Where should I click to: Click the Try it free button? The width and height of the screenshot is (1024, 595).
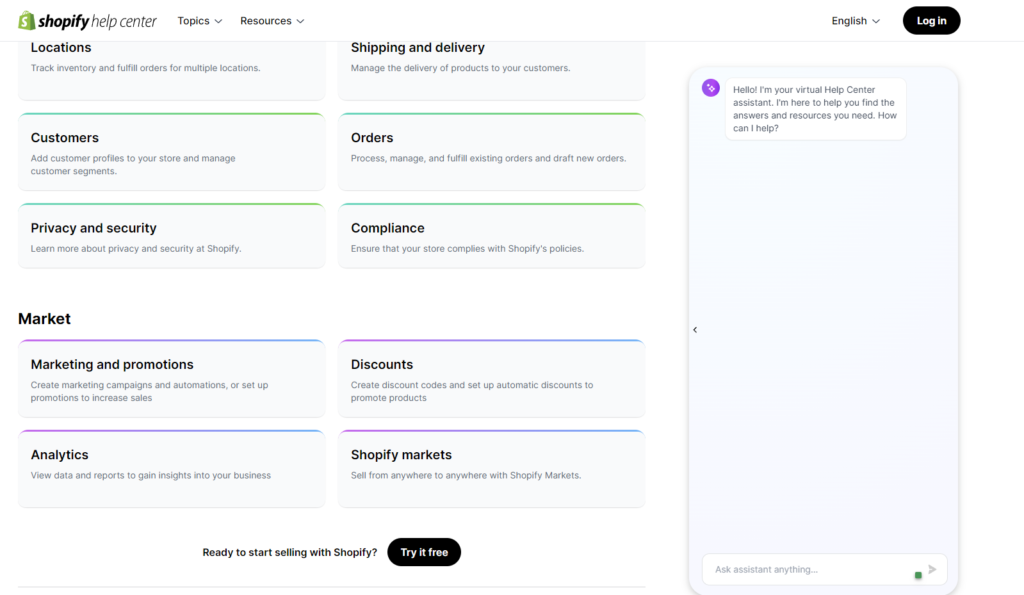click(424, 552)
